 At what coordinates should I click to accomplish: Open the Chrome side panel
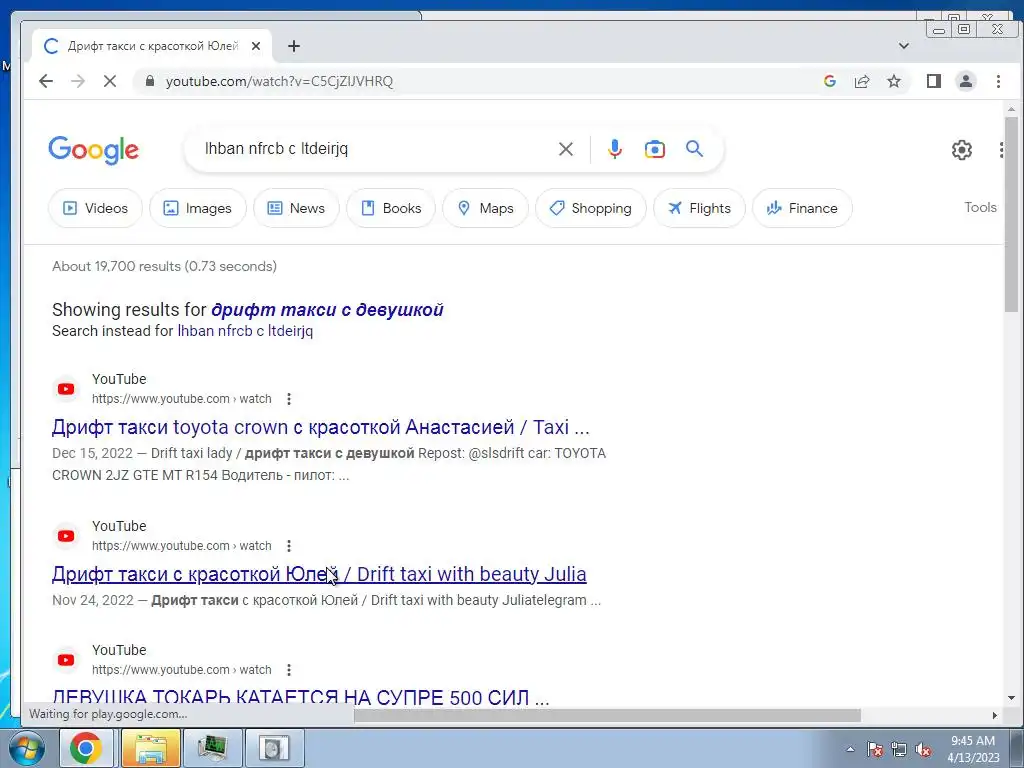click(x=934, y=81)
